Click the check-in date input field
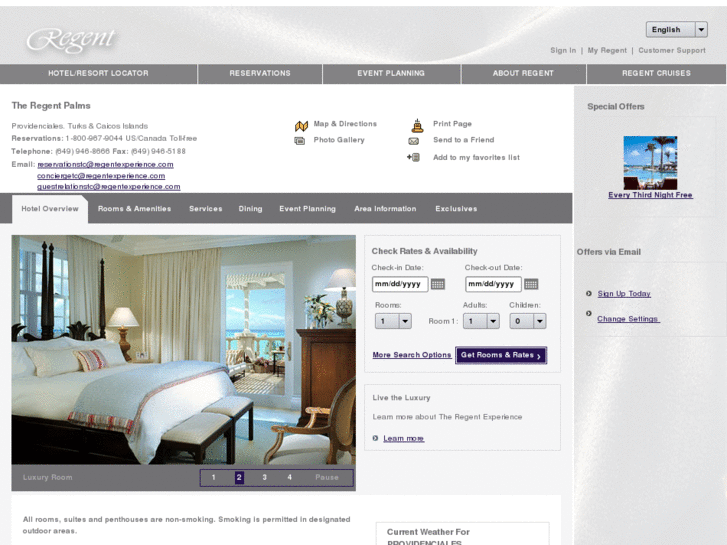This screenshot has height=545, width=727. (x=400, y=284)
